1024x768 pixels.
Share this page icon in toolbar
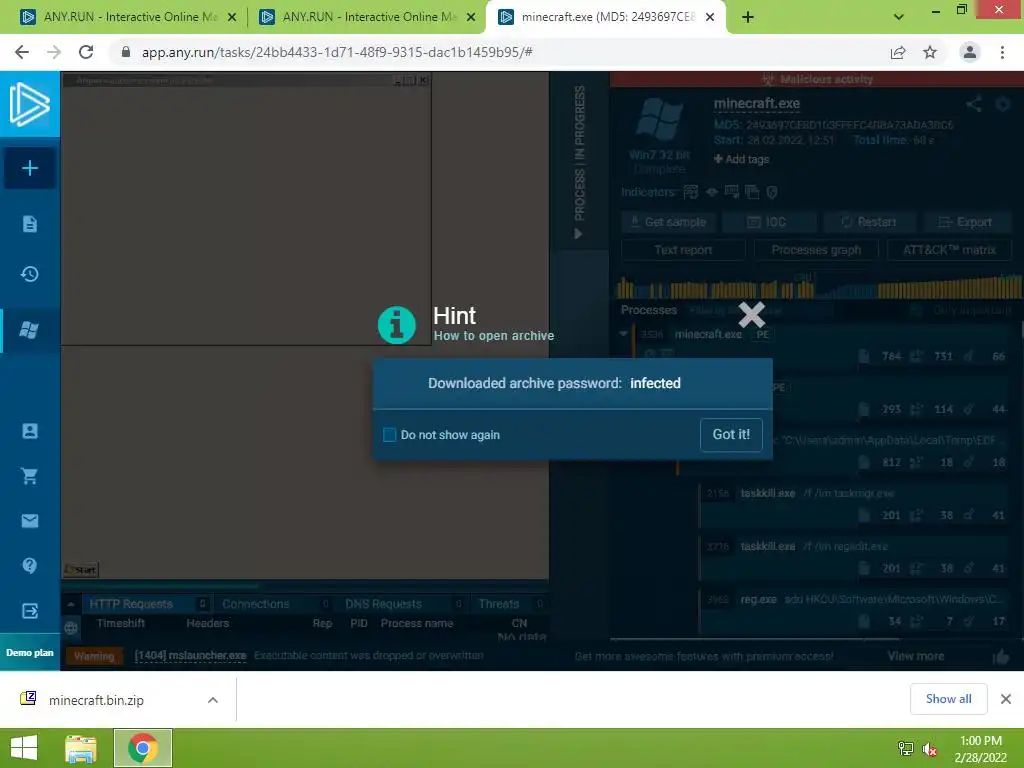[898, 53]
